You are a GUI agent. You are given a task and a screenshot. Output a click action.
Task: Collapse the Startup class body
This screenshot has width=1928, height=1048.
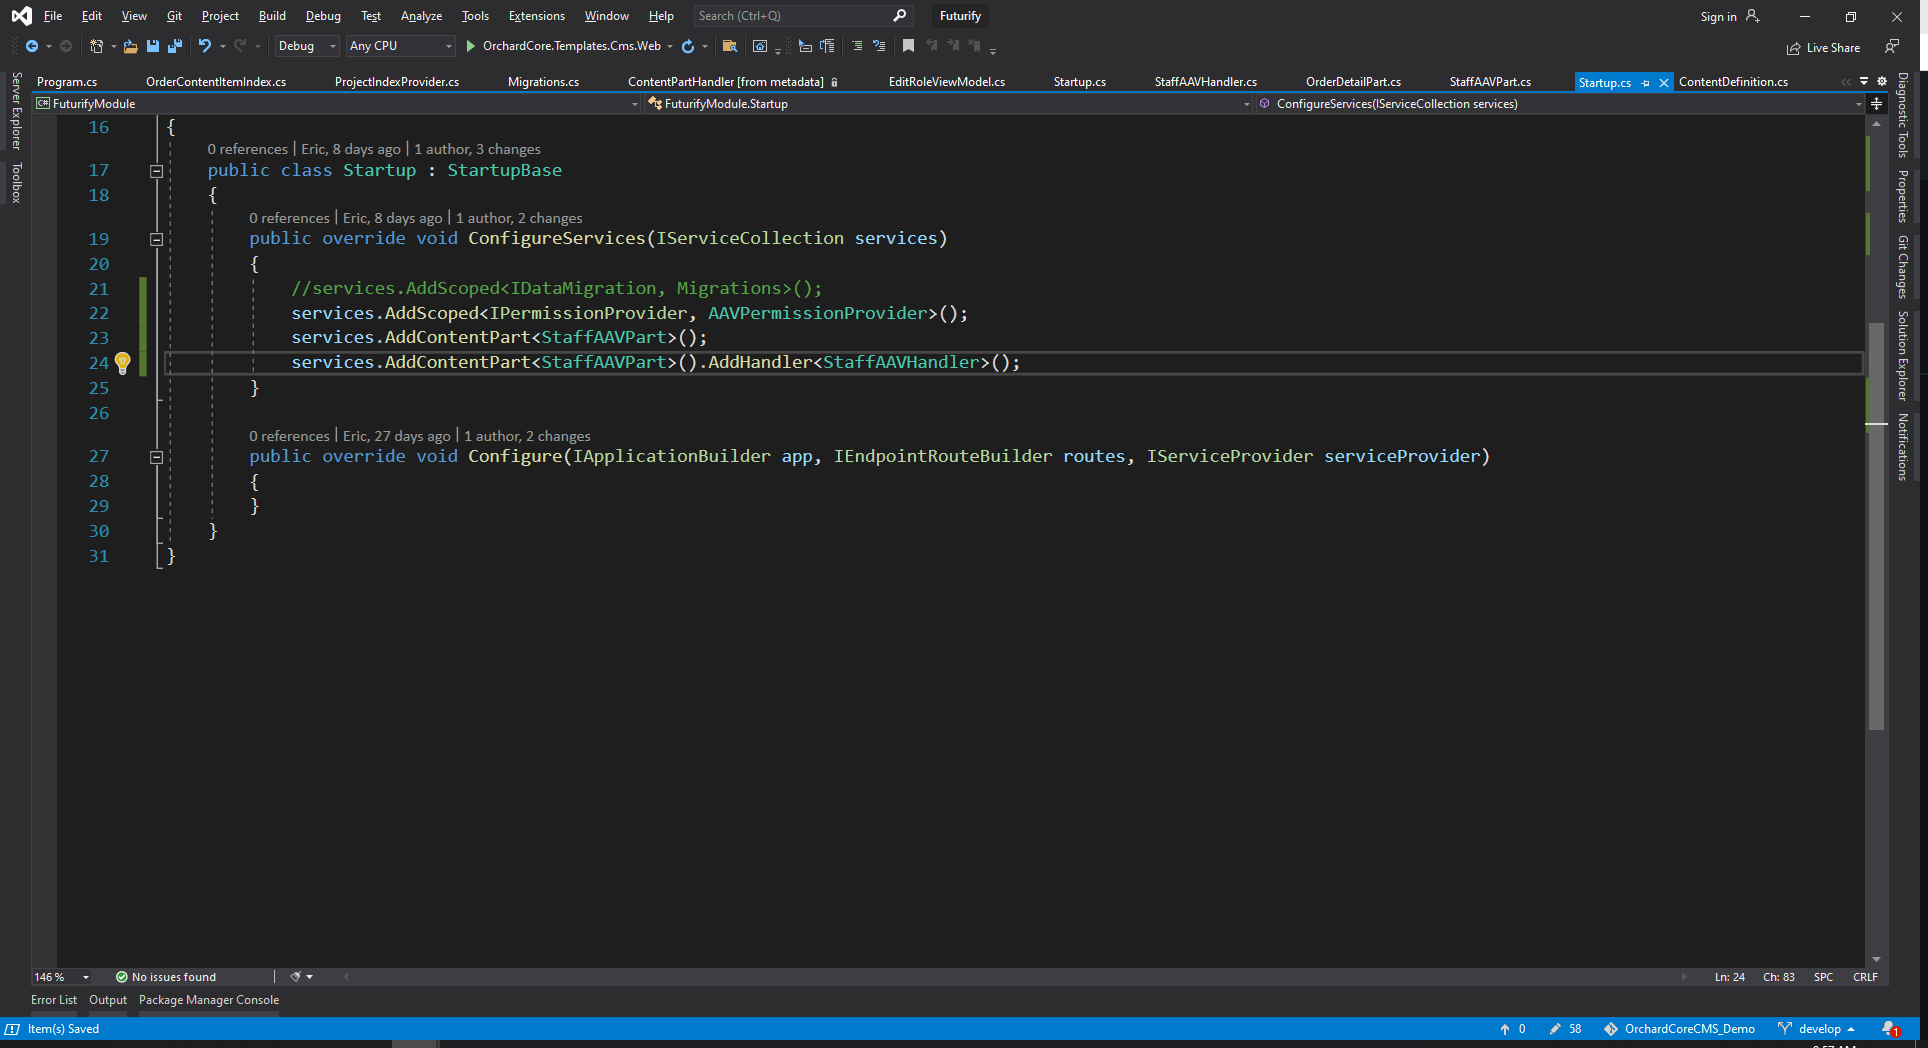coord(156,170)
